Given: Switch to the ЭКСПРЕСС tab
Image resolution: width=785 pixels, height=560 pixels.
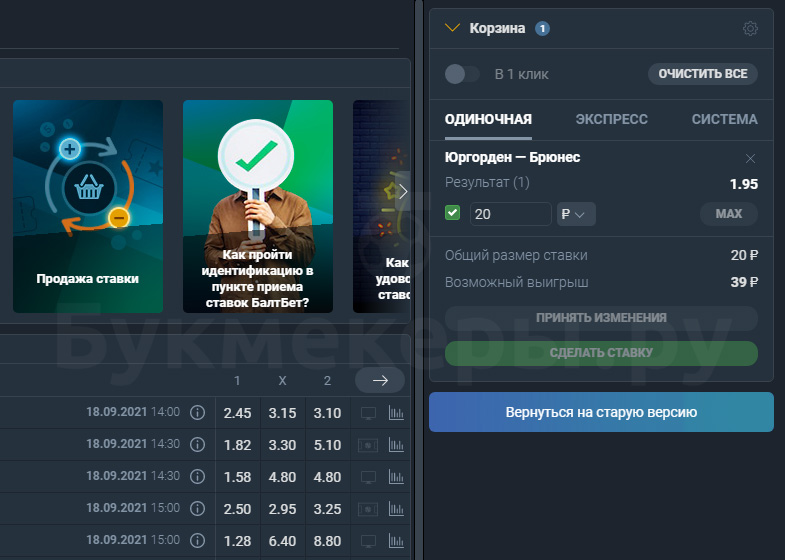Looking at the screenshot, I should click(x=611, y=119).
